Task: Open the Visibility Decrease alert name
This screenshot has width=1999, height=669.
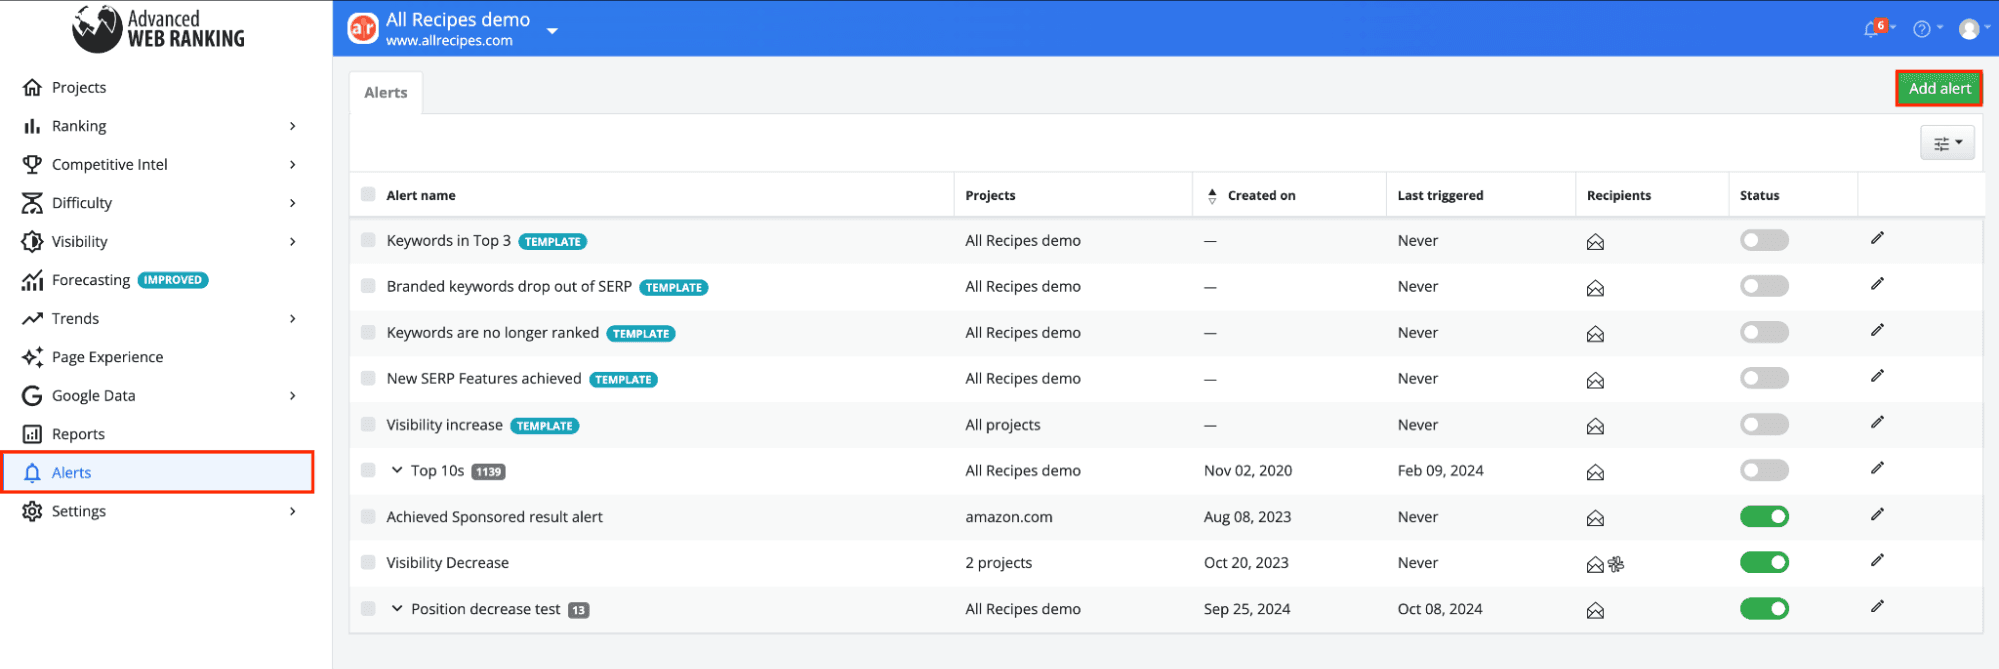Action: click(448, 563)
